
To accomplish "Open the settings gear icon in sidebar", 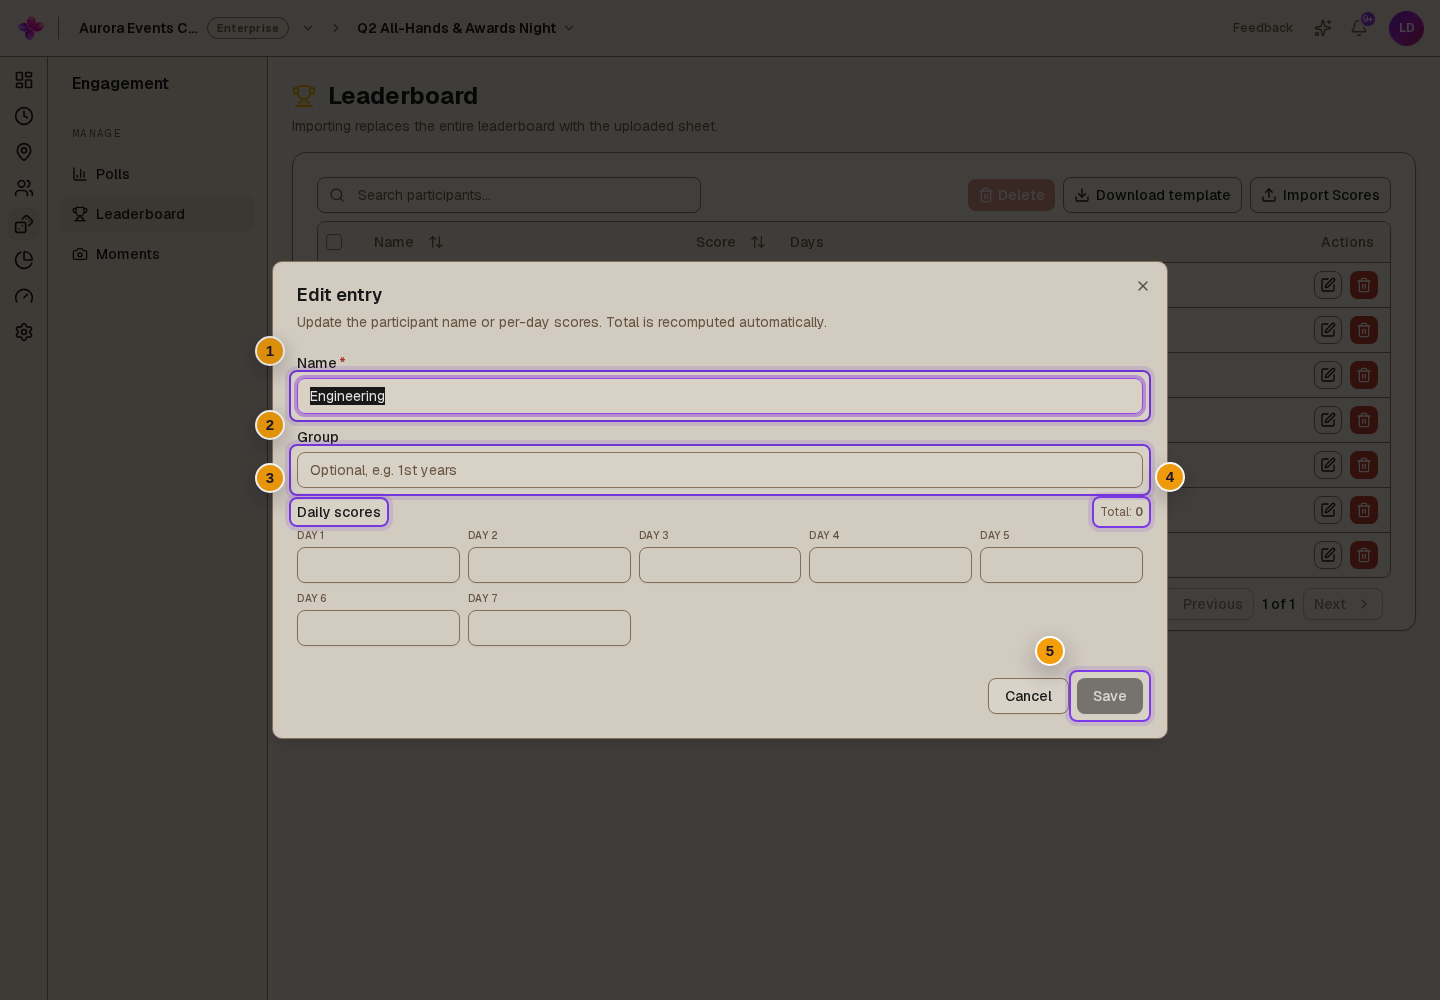I will (x=24, y=332).
